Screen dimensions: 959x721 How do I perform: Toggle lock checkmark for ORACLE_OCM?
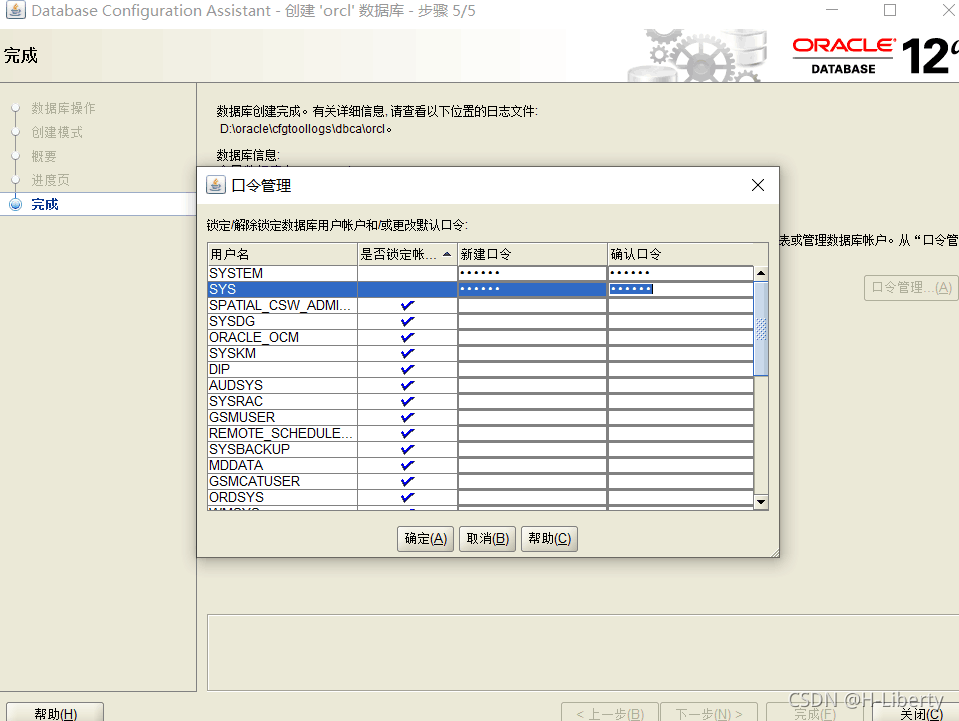point(407,337)
